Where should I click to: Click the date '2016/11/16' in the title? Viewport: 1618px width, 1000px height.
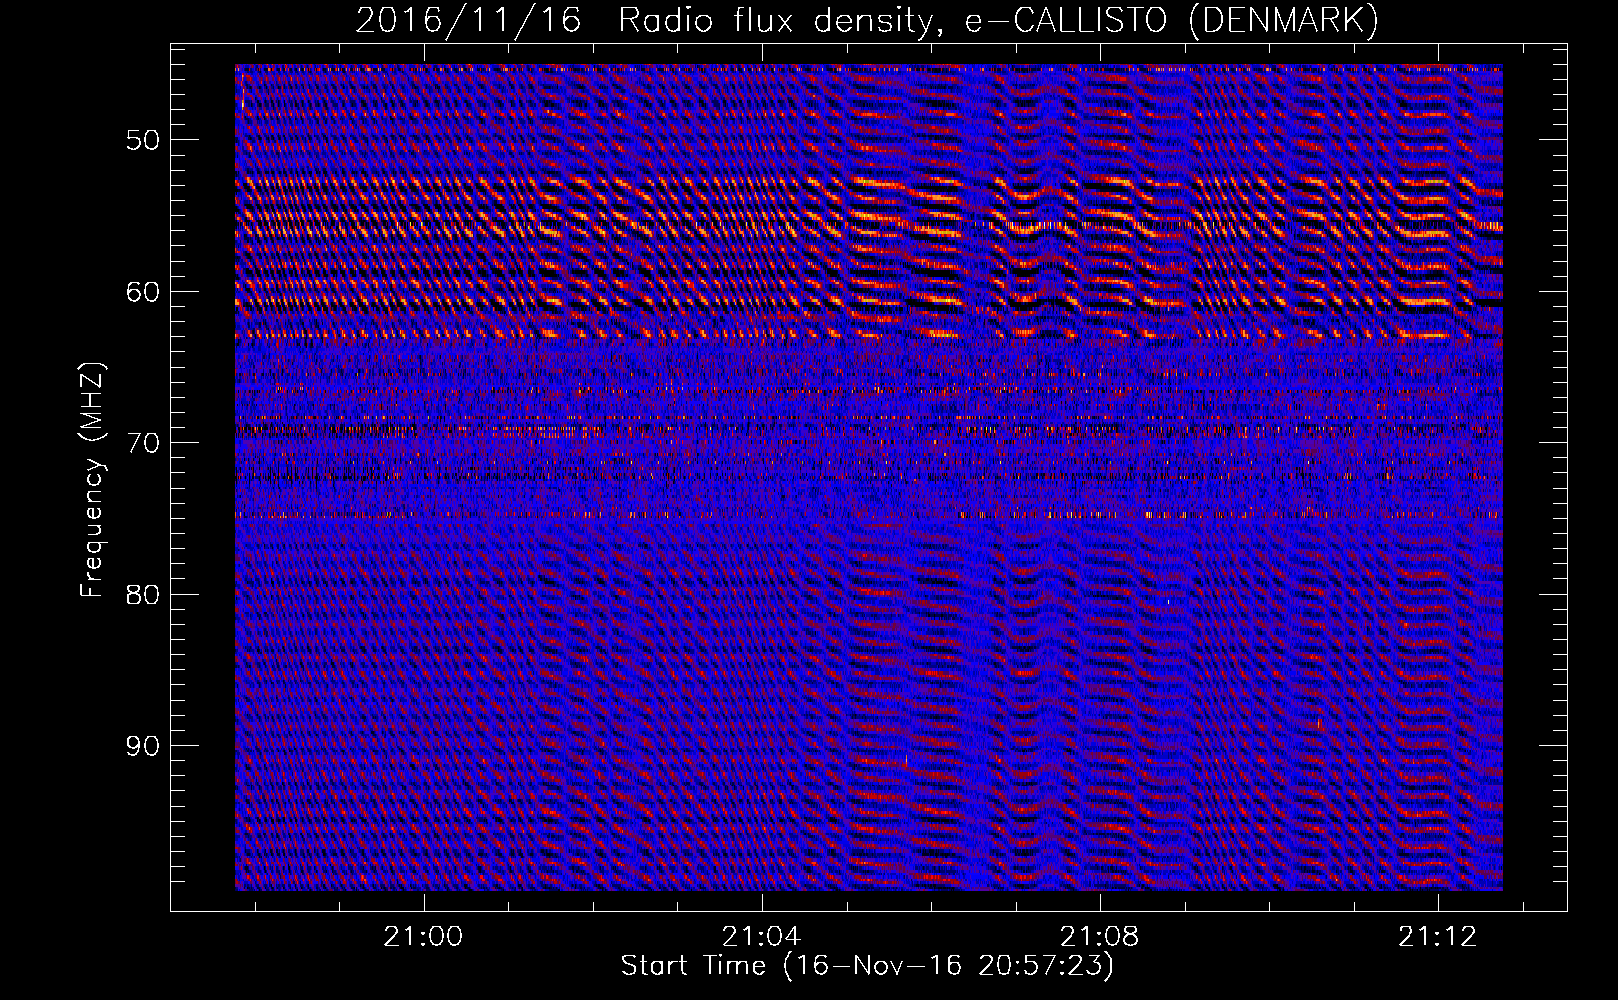468,21
